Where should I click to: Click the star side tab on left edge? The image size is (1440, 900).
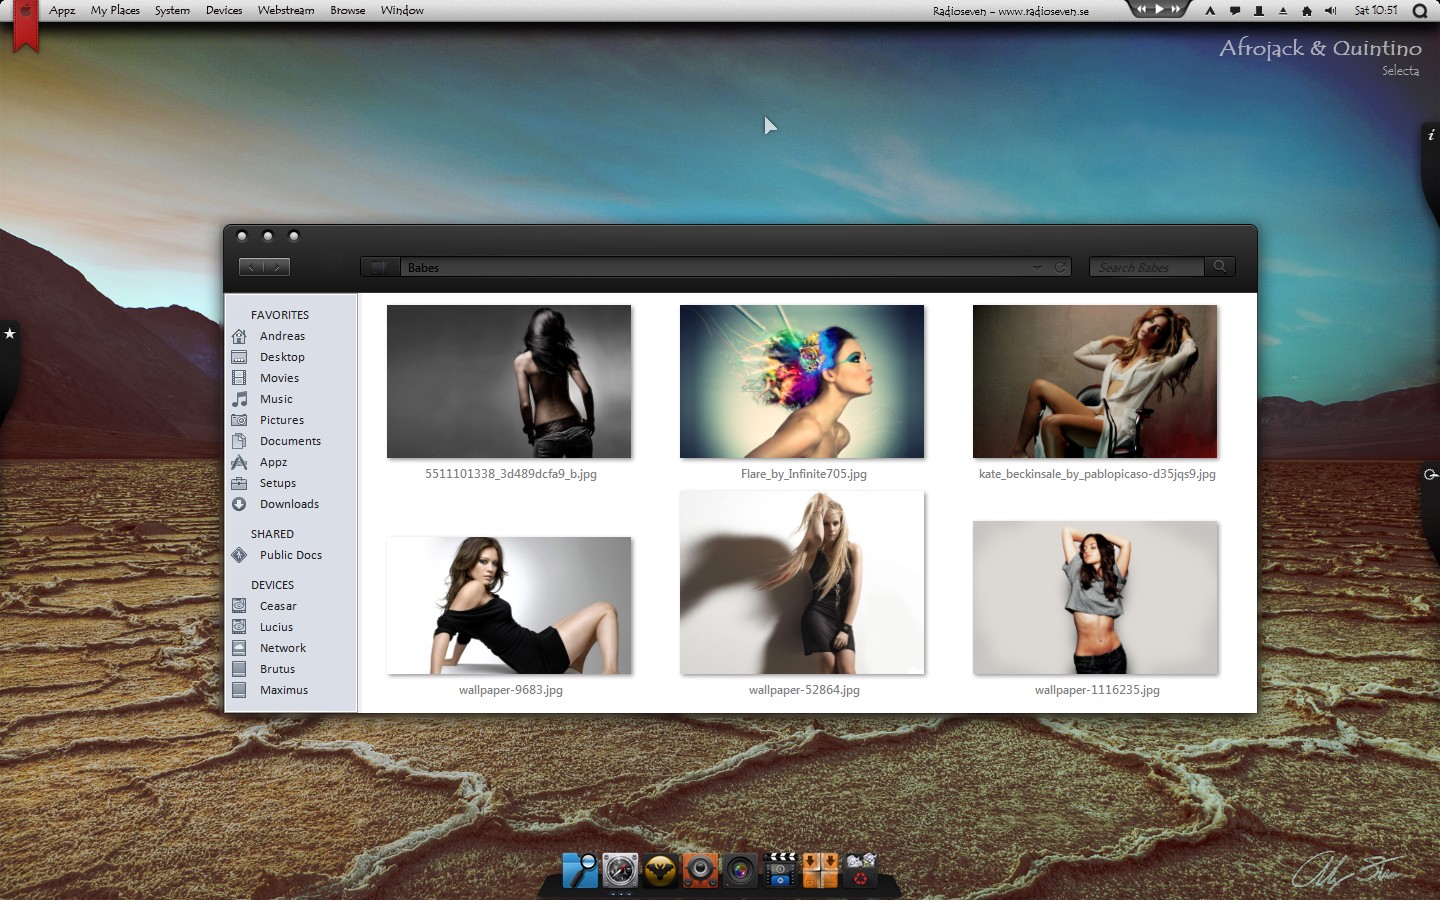pos(9,333)
